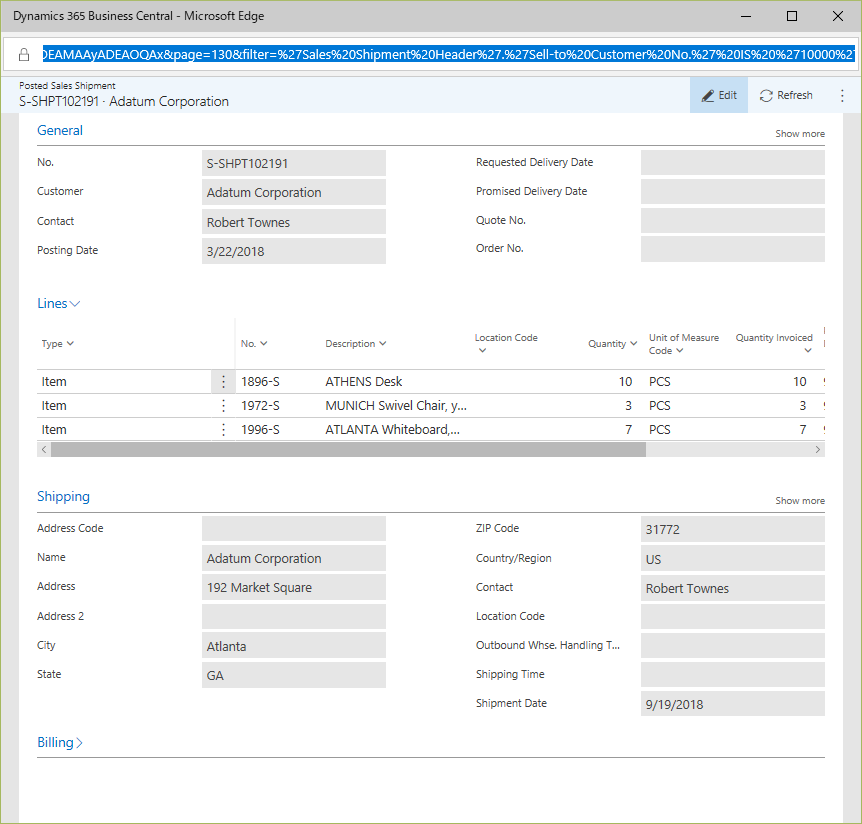Click the ZIP Code field 31772

click(x=733, y=529)
